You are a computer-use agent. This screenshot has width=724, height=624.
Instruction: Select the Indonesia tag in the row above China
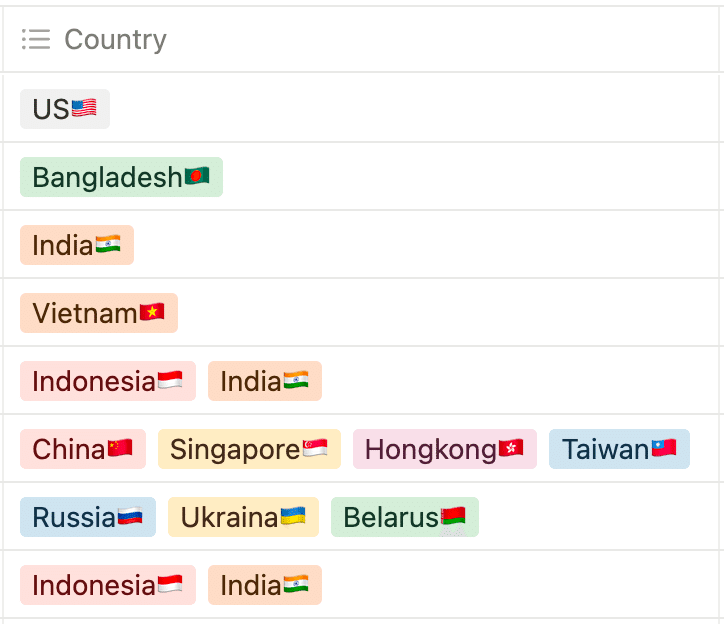coord(108,381)
